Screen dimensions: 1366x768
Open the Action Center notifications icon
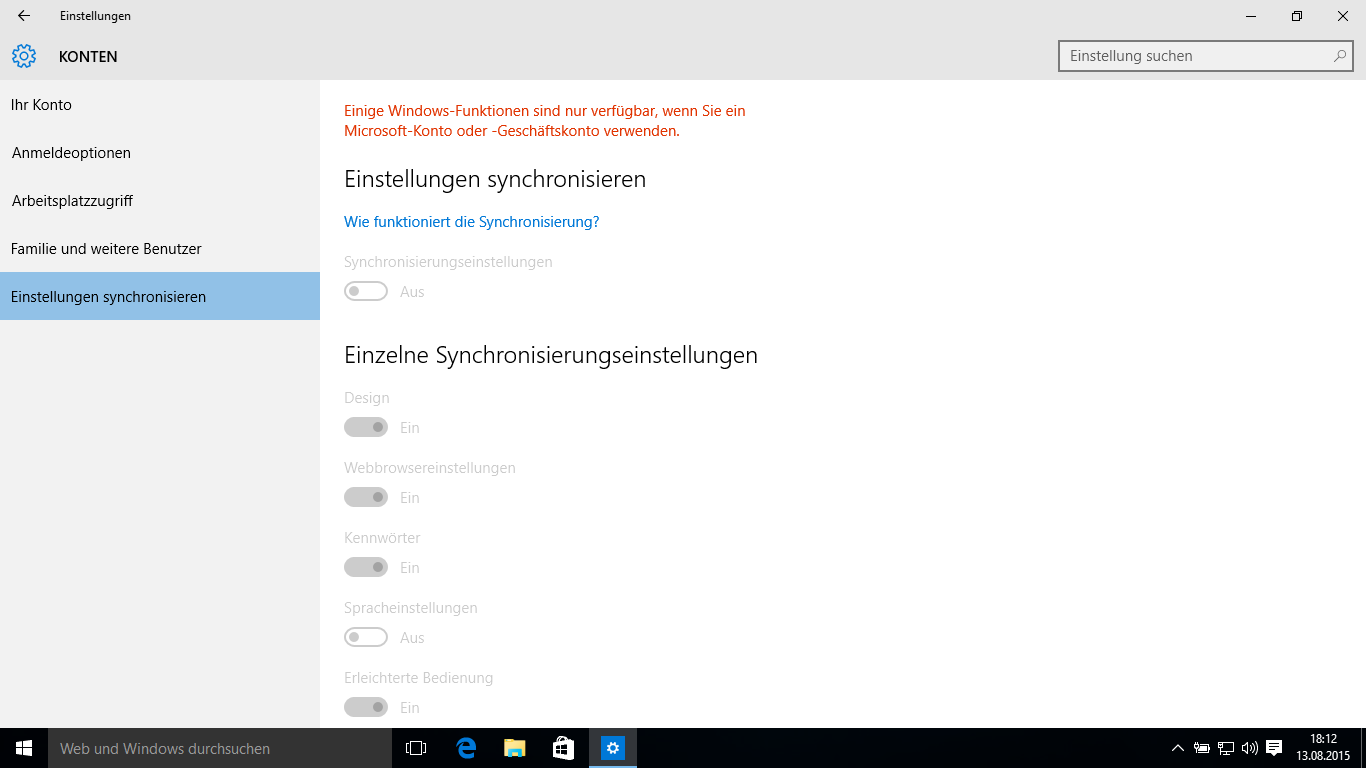[x=1274, y=748]
